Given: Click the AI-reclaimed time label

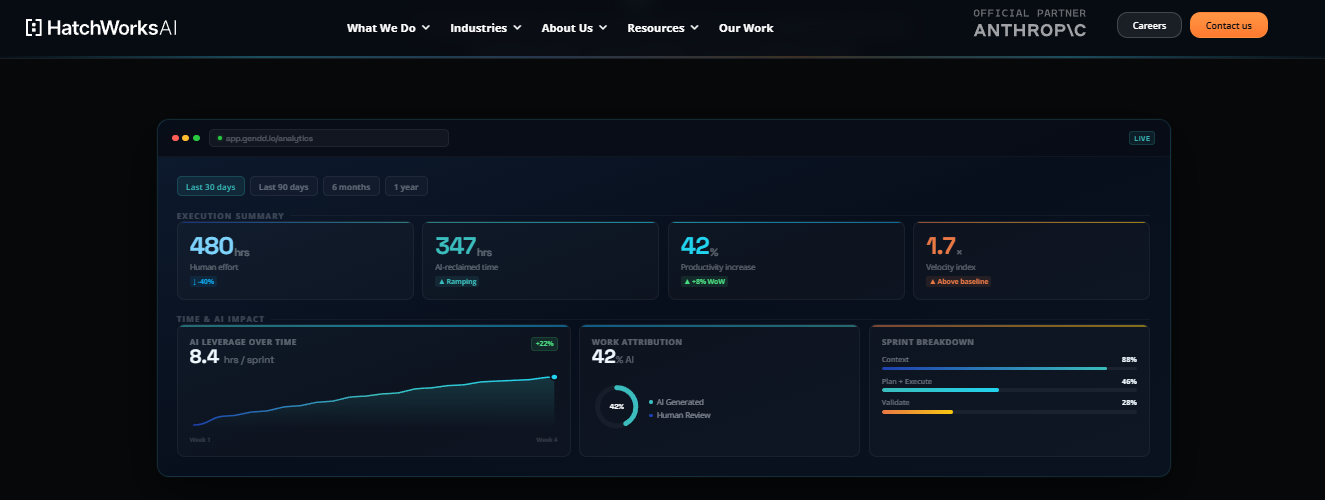Looking at the screenshot, I should click(466, 267).
